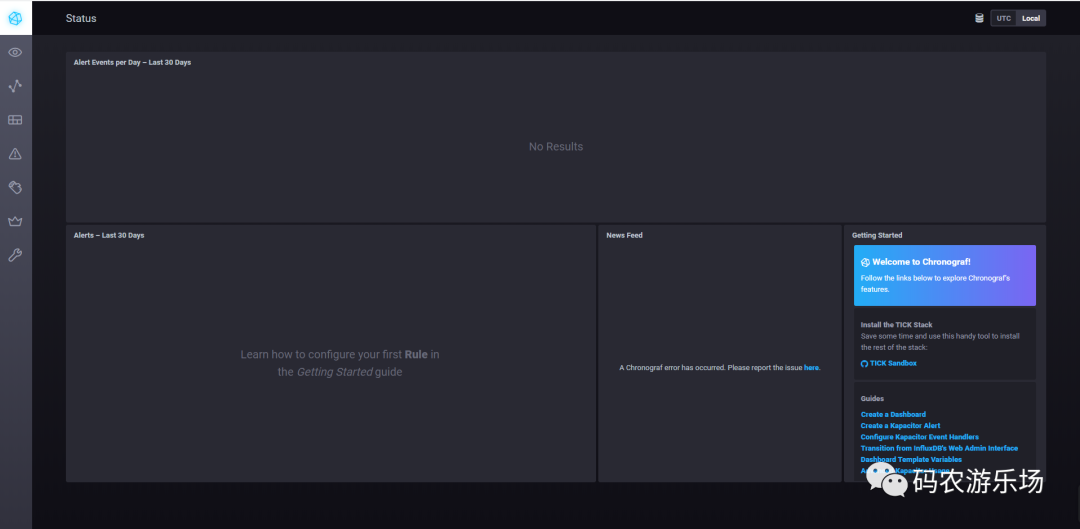Click the Getting Started cell title
The image size is (1080, 529).
(x=877, y=236)
